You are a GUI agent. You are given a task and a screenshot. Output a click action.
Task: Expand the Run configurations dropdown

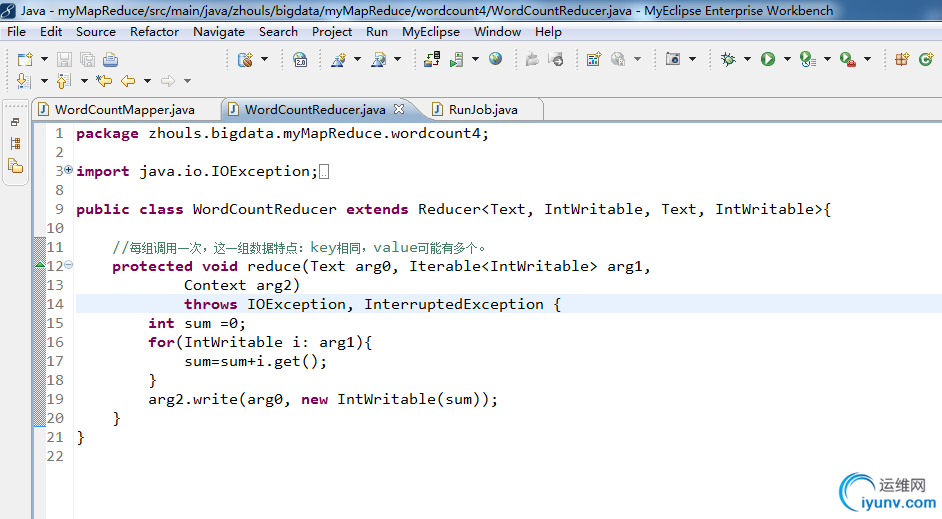pos(787,59)
